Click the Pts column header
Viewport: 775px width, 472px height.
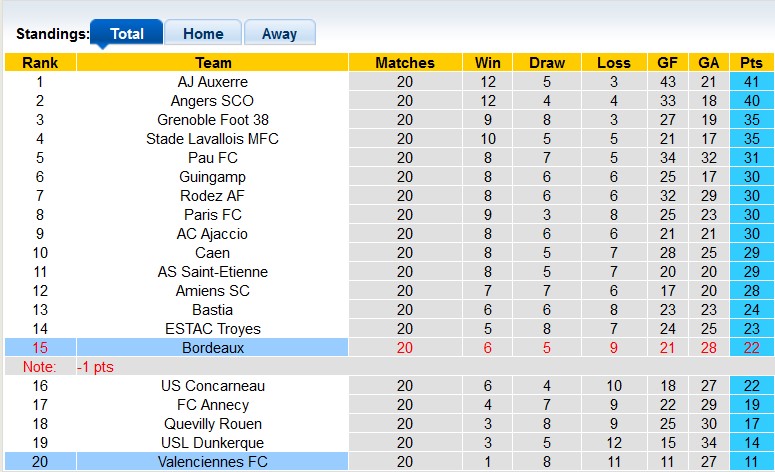point(751,63)
